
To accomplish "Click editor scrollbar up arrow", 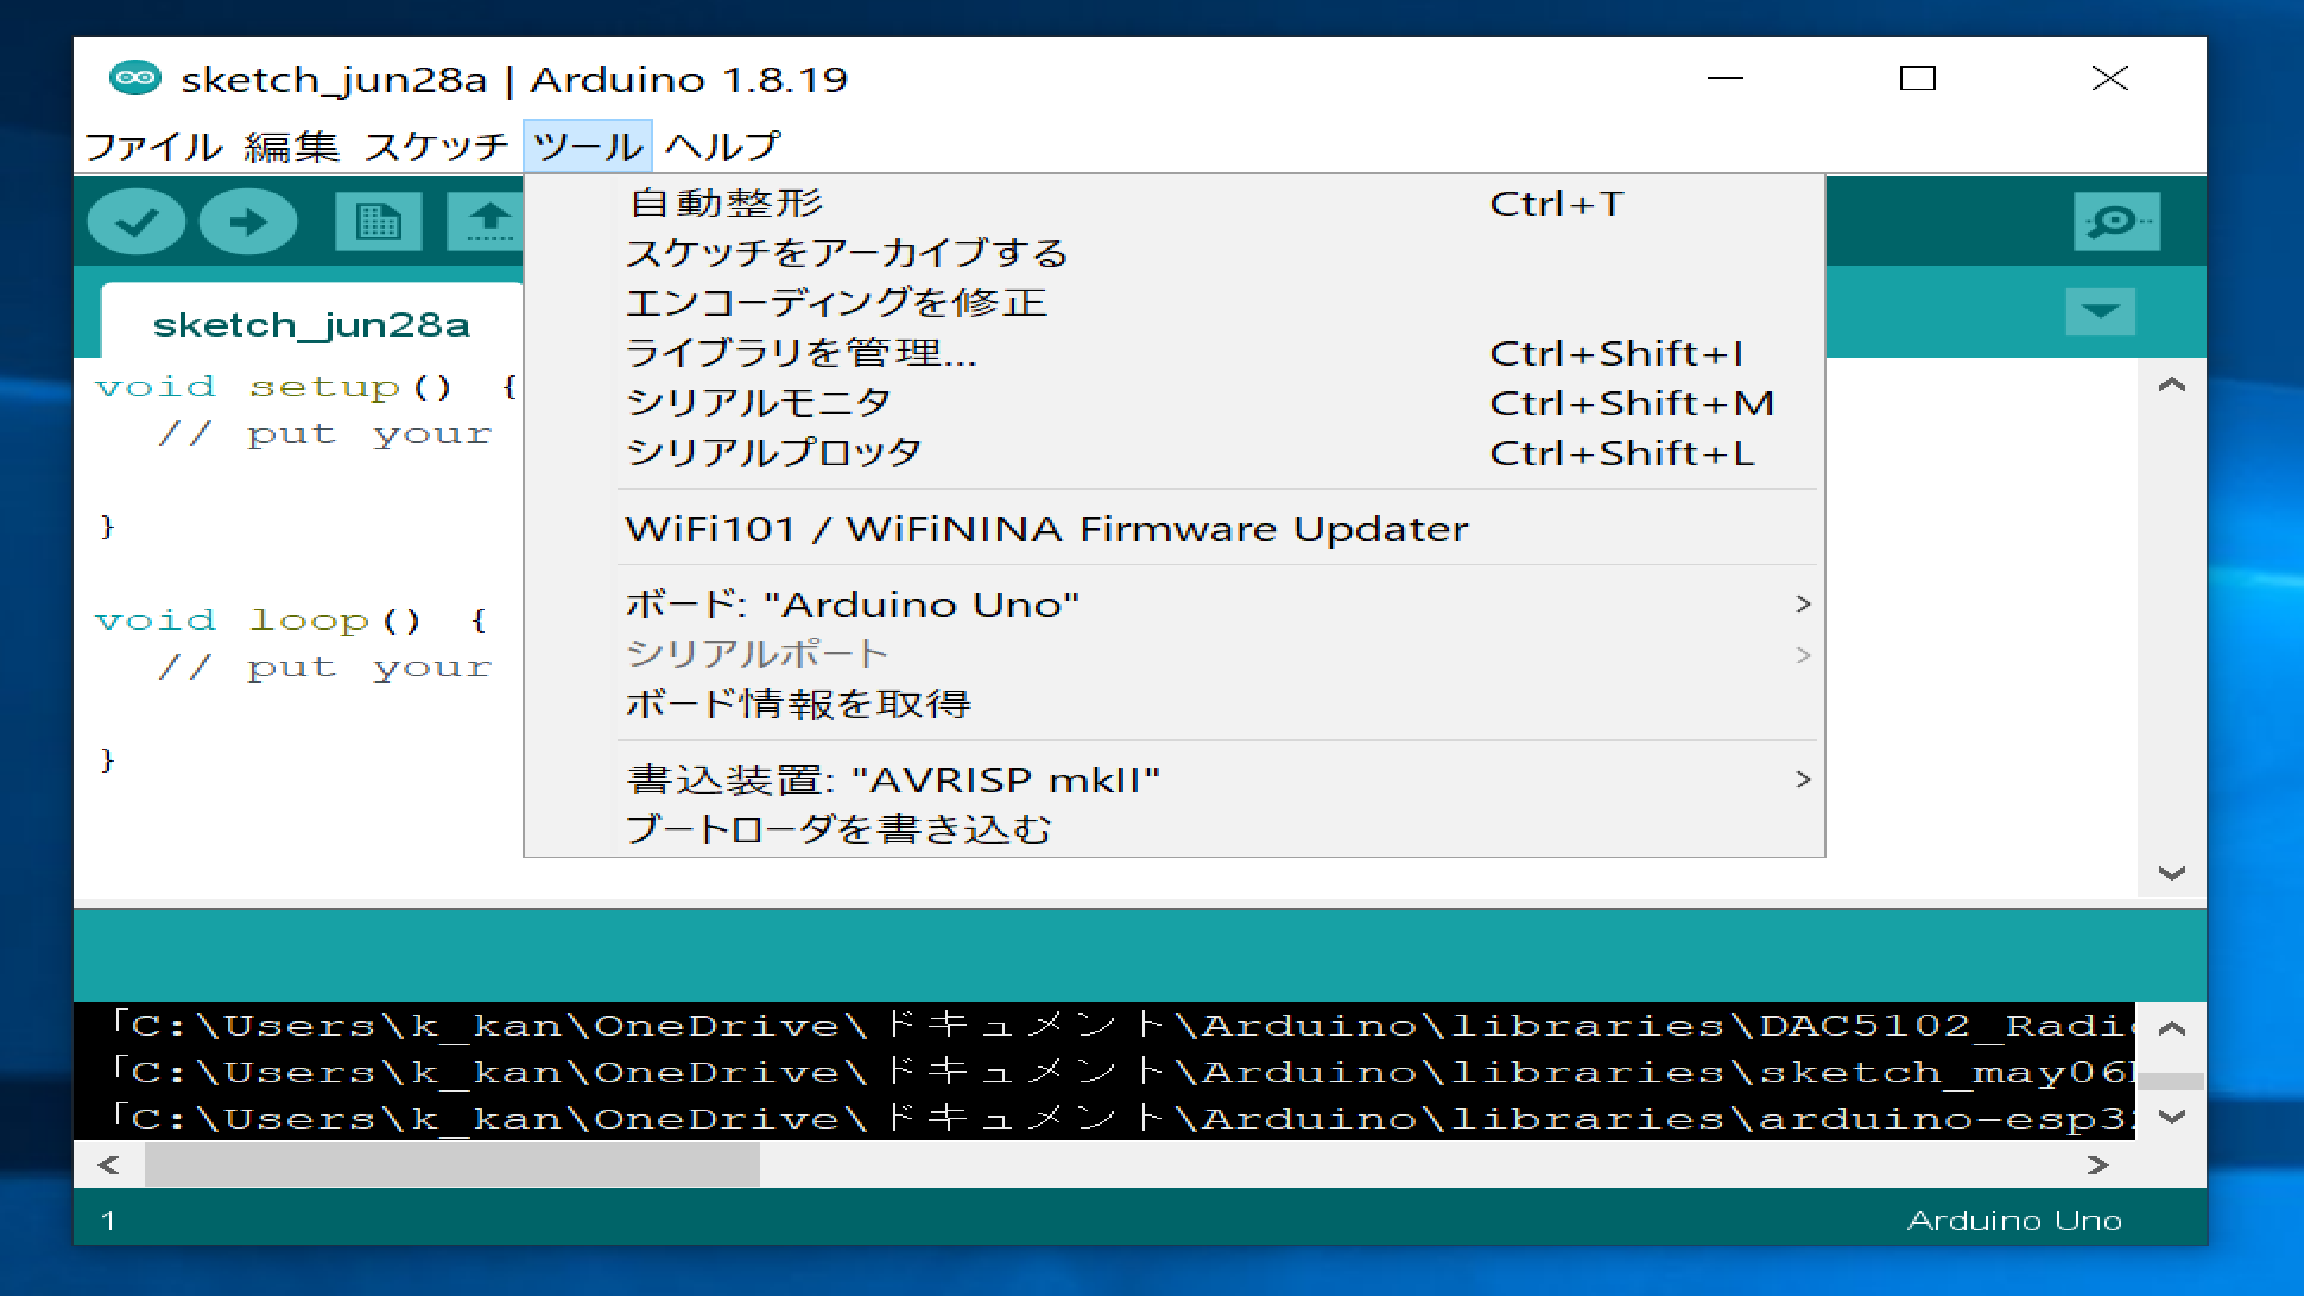I will click(x=2171, y=385).
